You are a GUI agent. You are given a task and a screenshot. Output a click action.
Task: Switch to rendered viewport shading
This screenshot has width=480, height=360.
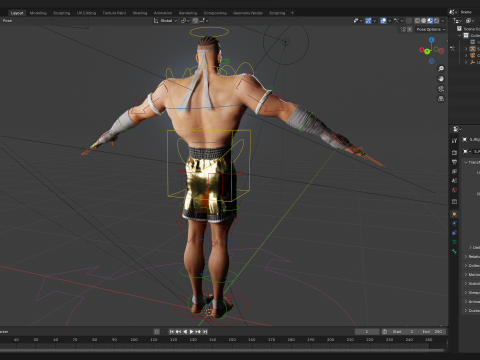[436, 21]
